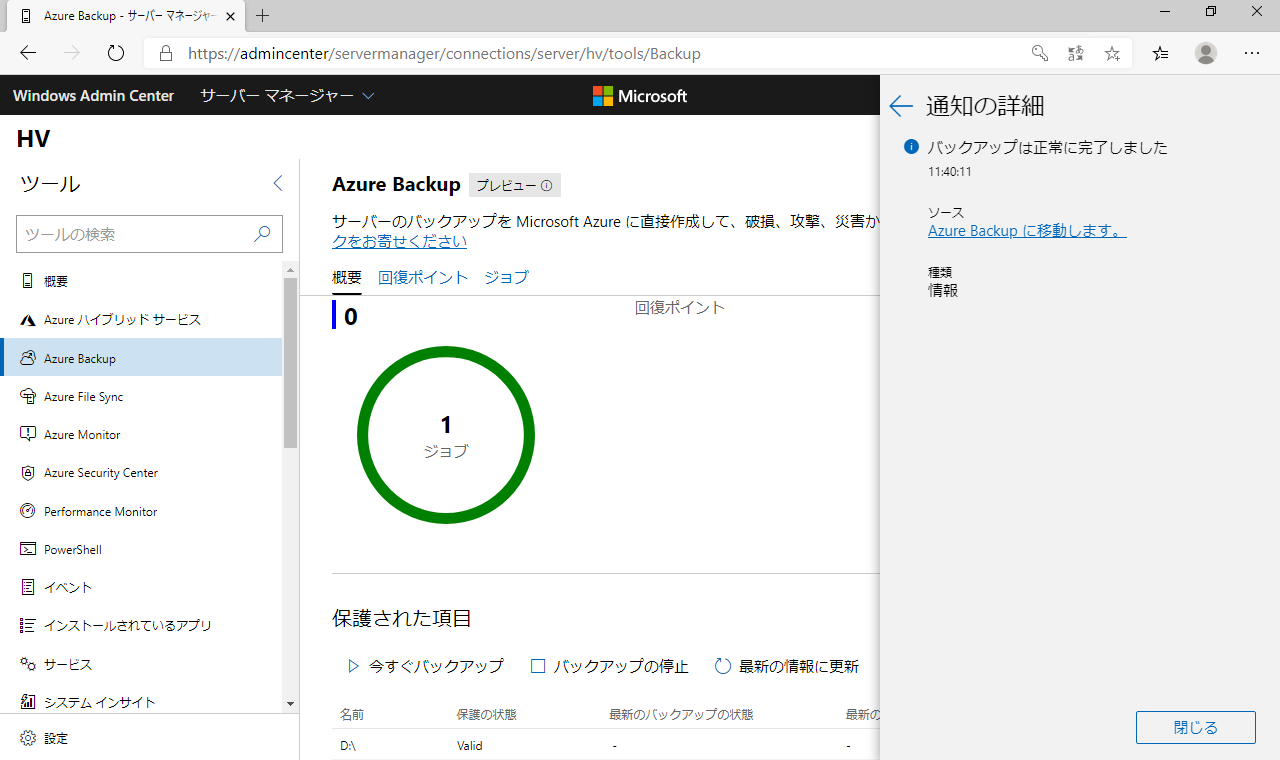Close the Azure Backup browser tab

pos(229,16)
